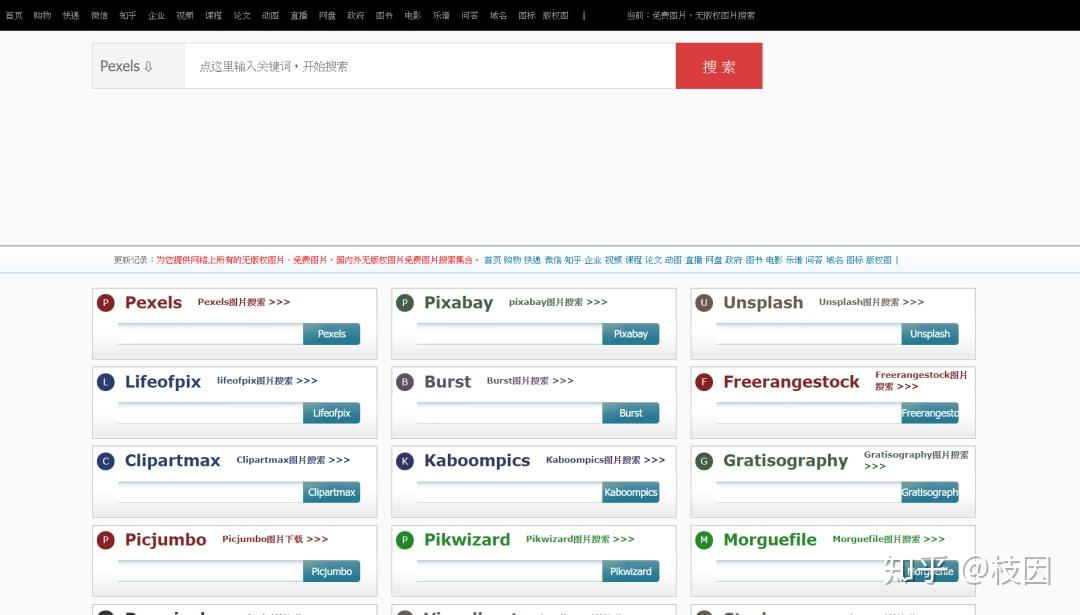1080x615 pixels.
Task: Click the Lifeofpix card search input
Action: (211, 413)
